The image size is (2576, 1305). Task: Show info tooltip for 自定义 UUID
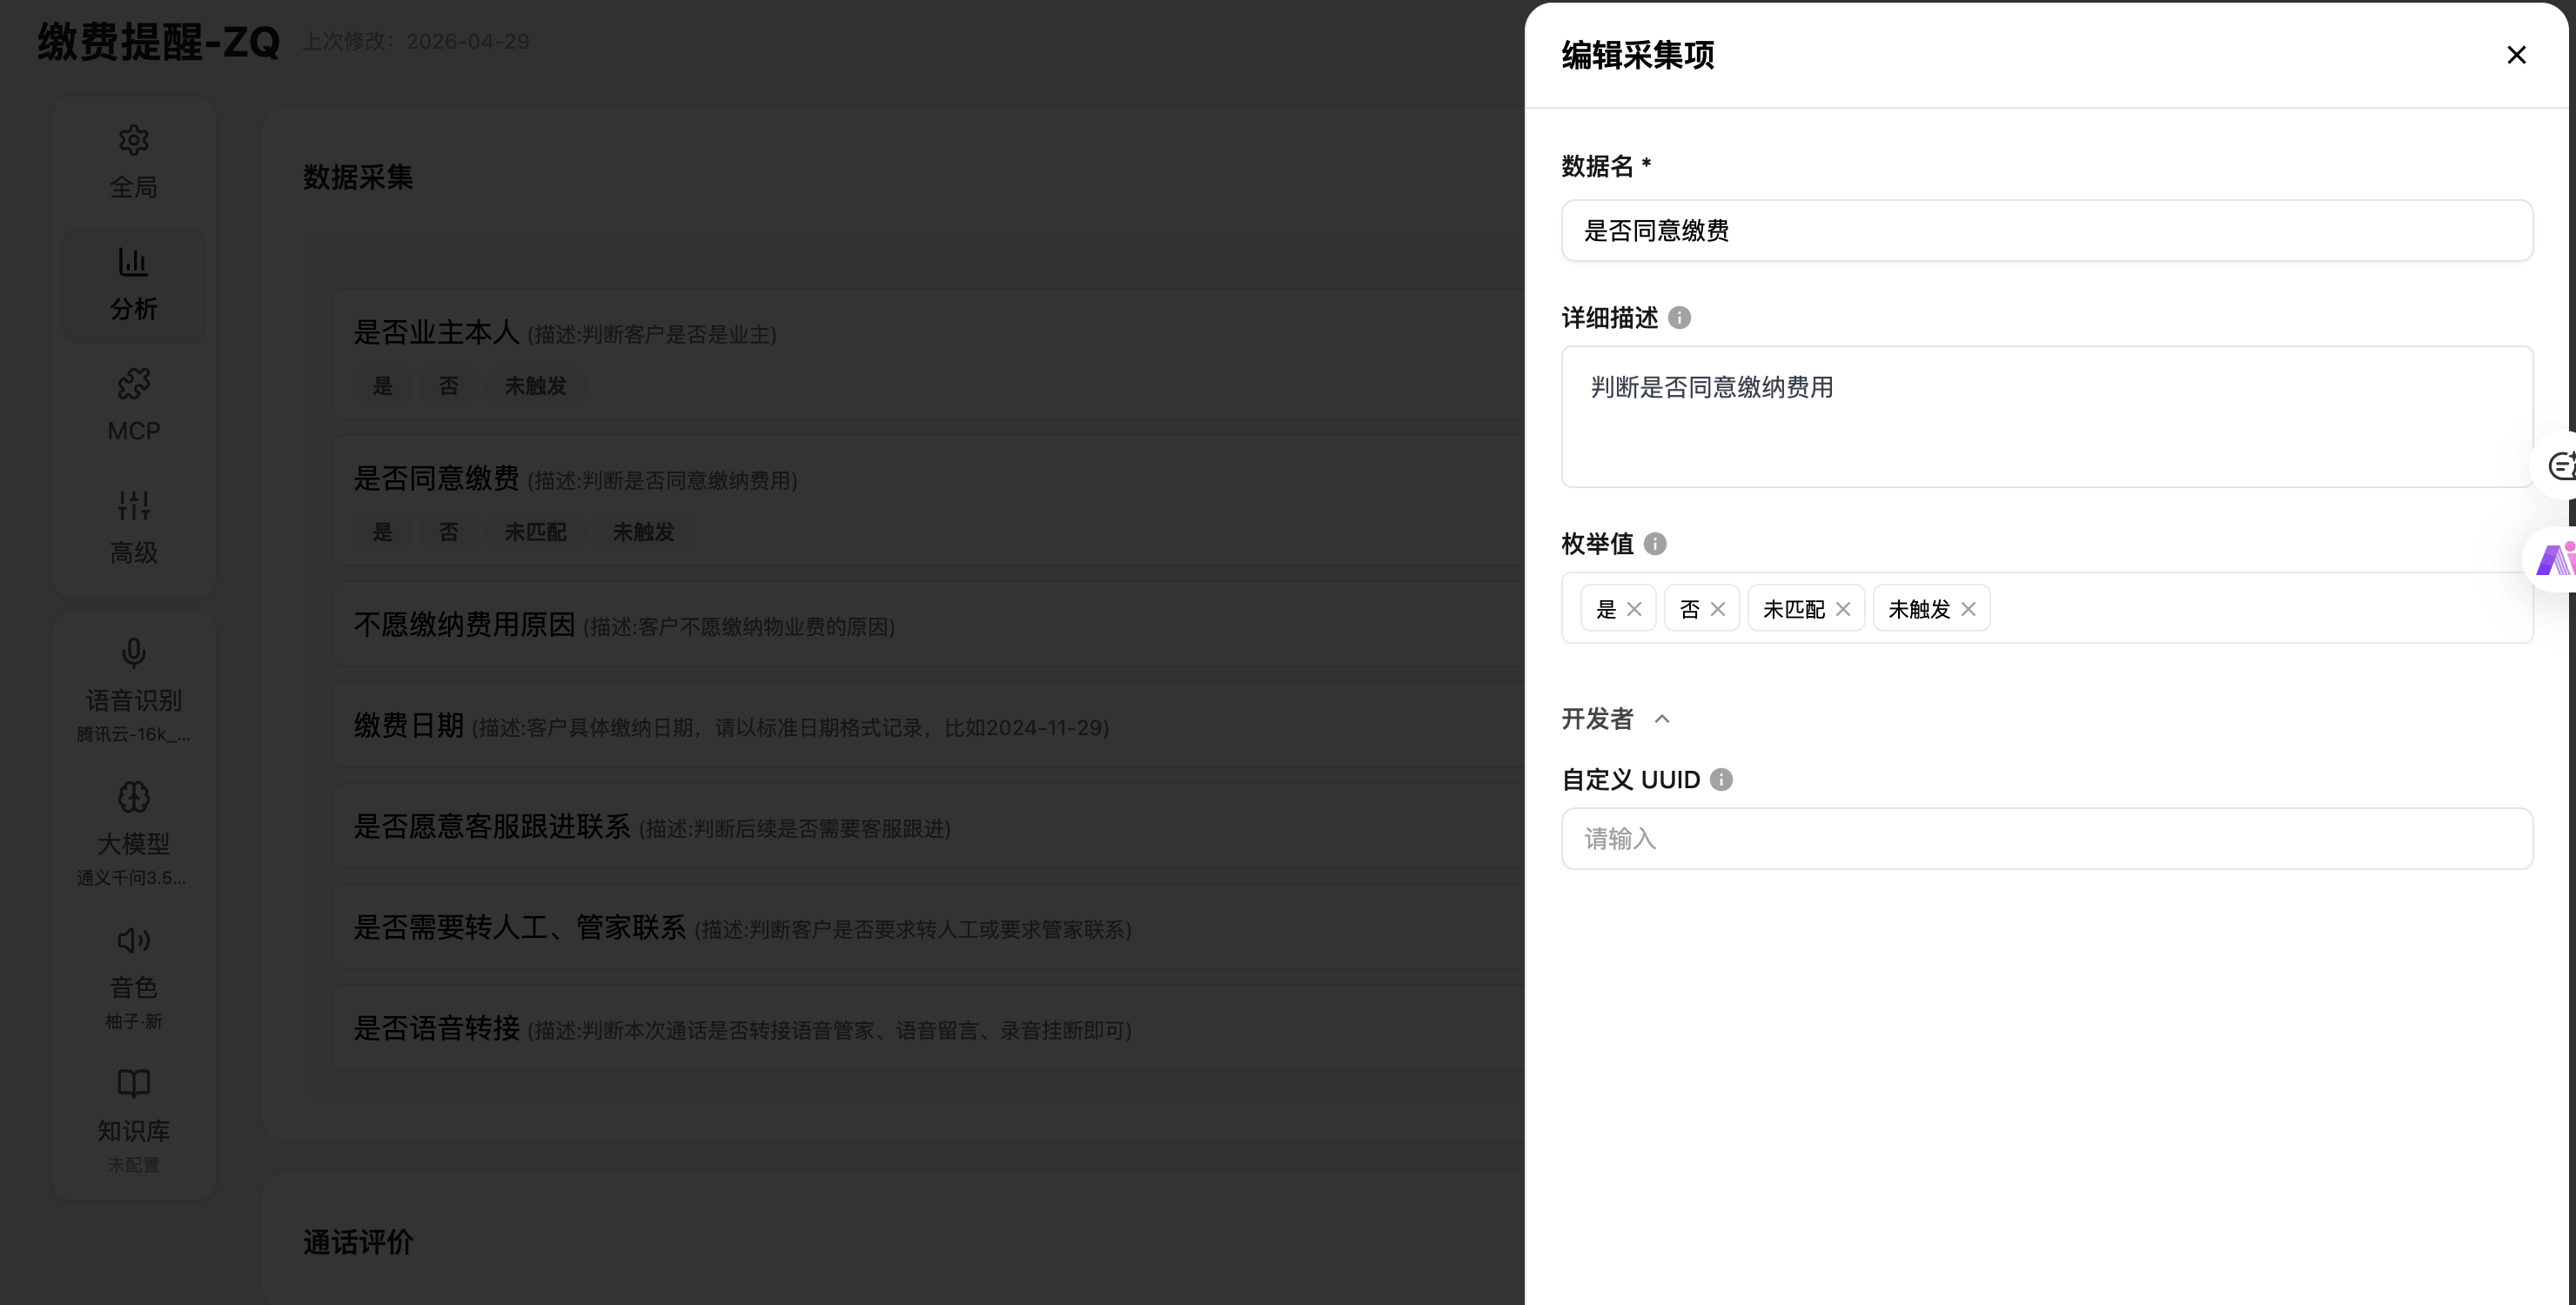[1721, 780]
